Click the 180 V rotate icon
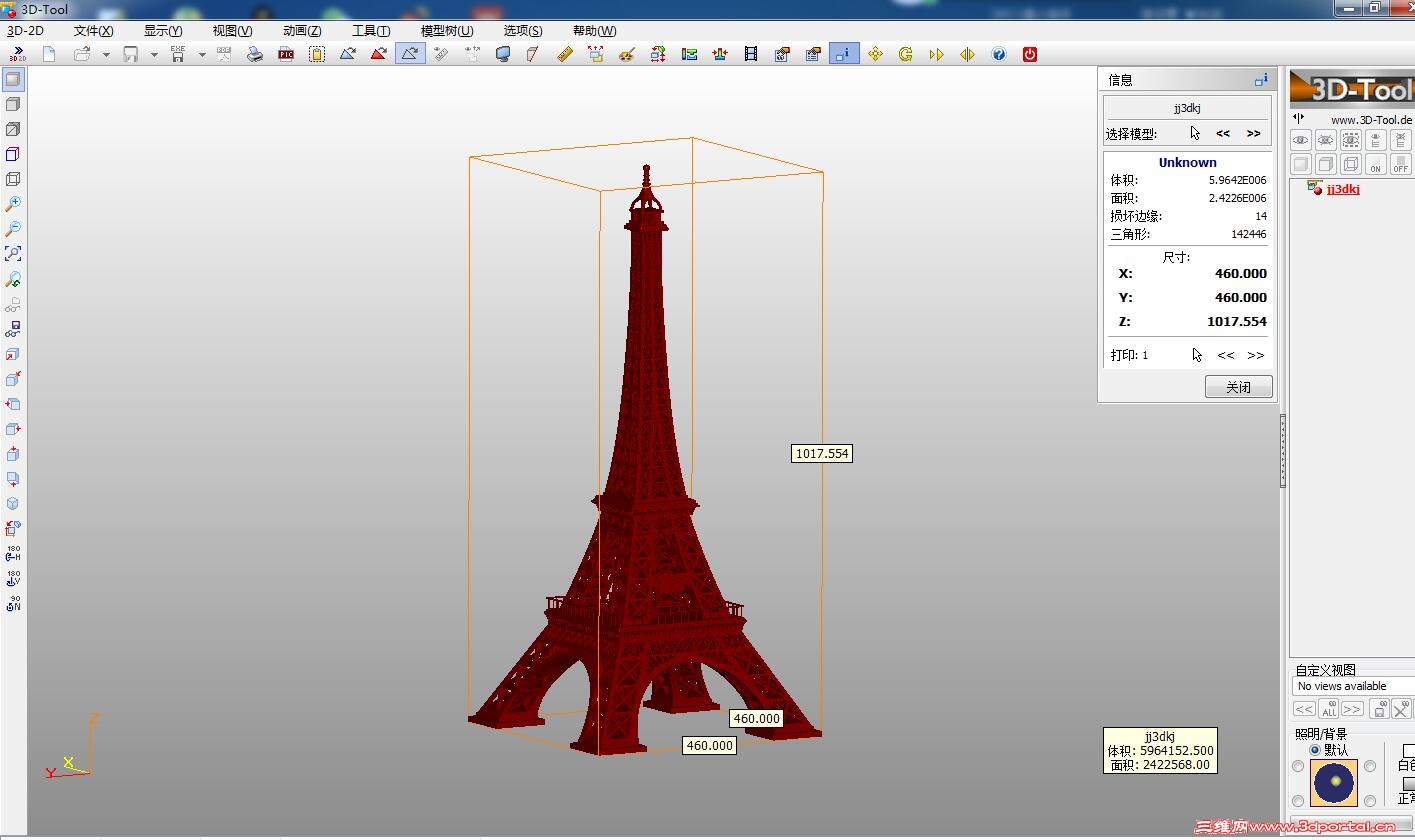Screen dimensions: 1415x840 (x=13, y=579)
